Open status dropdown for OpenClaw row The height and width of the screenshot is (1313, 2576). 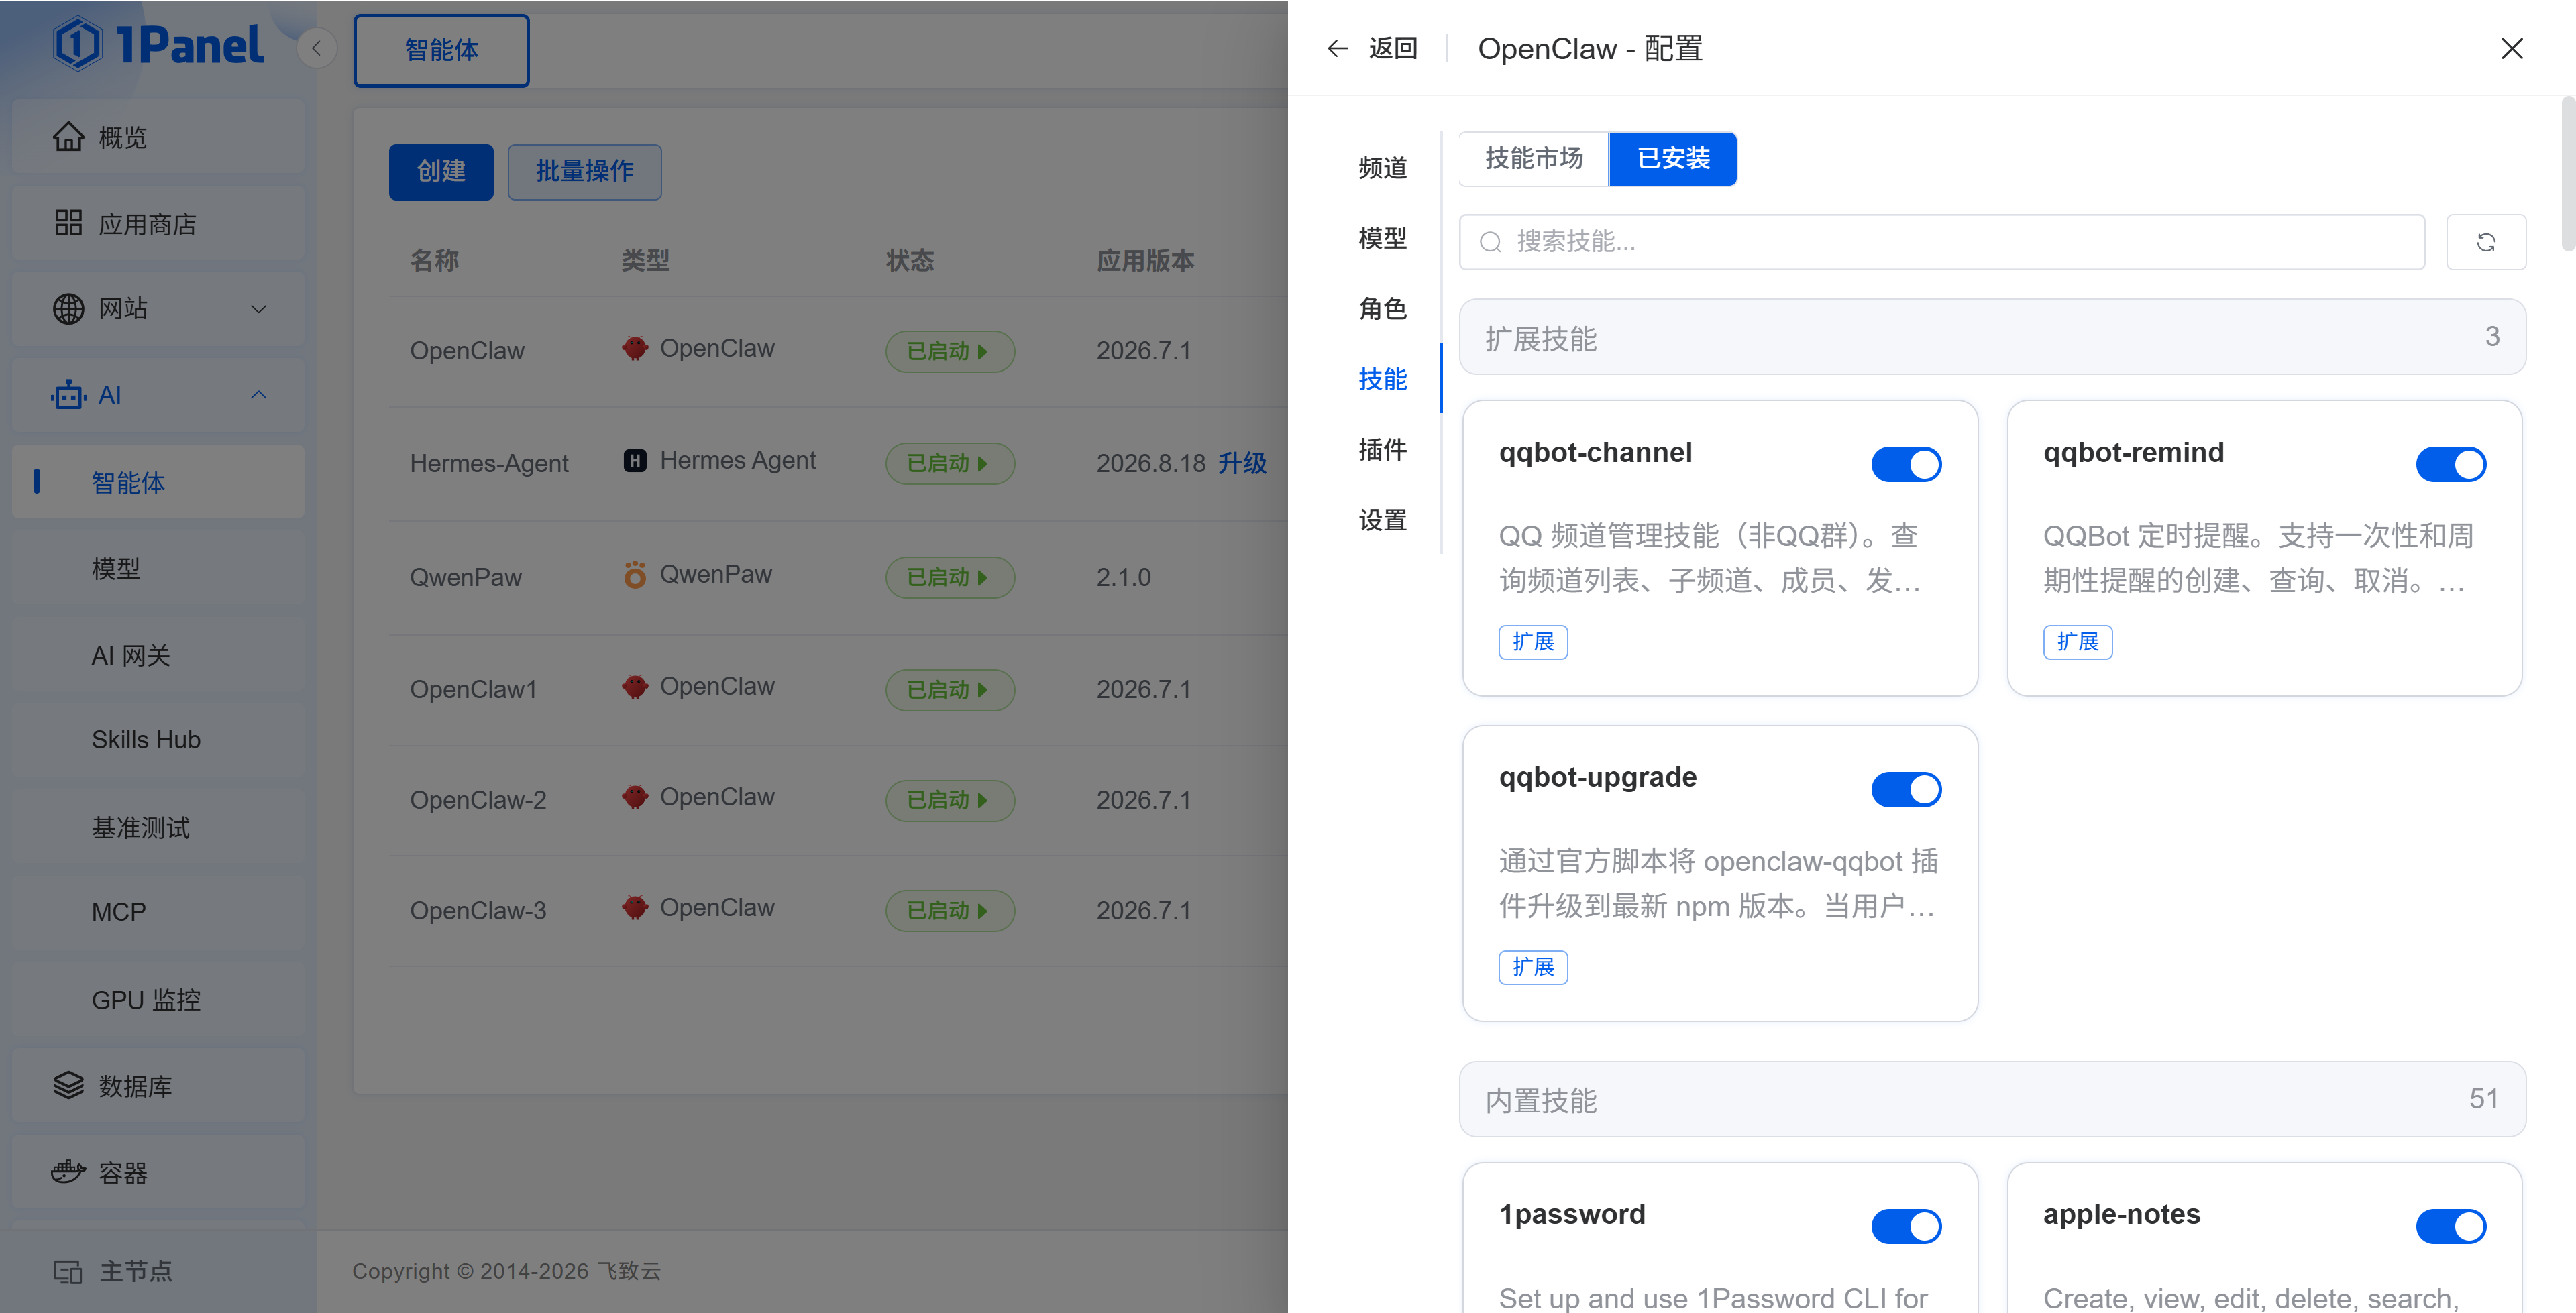(x=949, y=352)
